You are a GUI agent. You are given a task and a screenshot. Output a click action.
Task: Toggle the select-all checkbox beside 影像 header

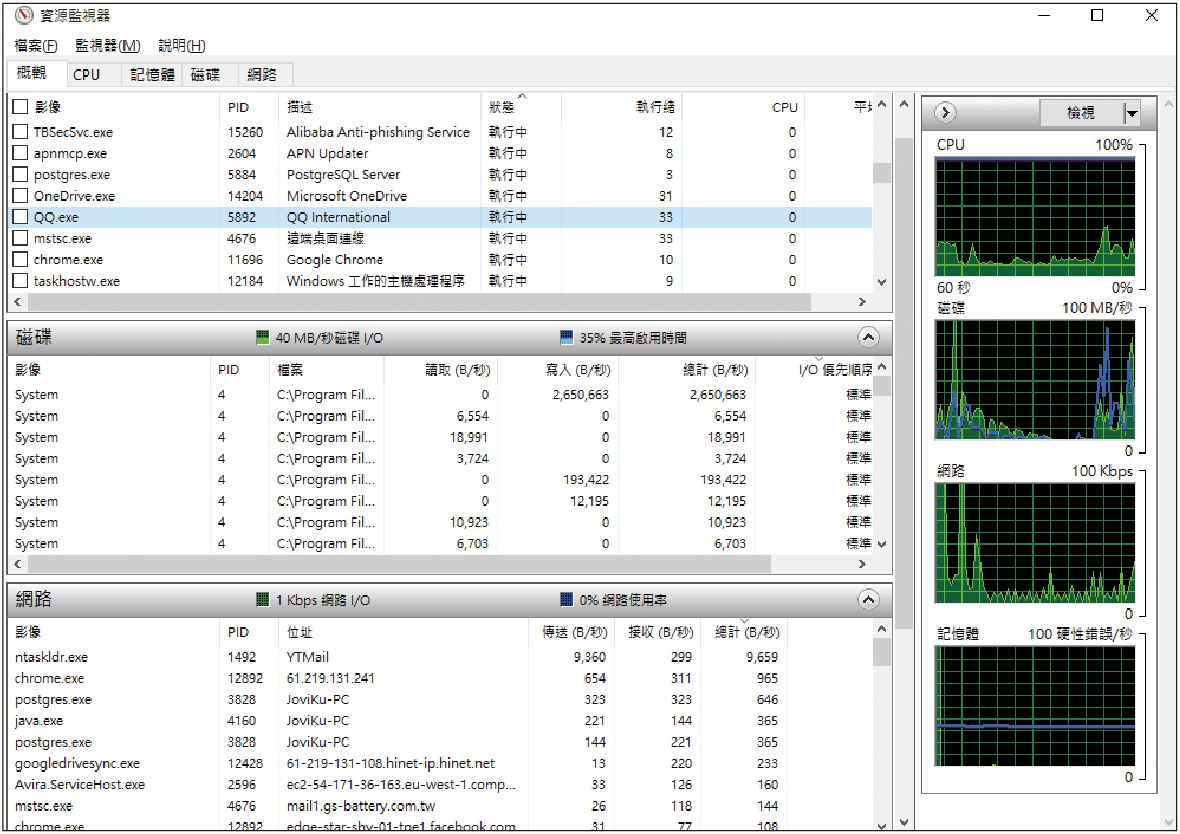(20, 107)
